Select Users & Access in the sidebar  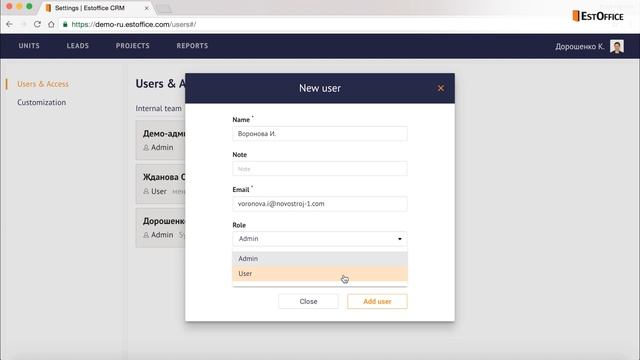coord(43,84)
